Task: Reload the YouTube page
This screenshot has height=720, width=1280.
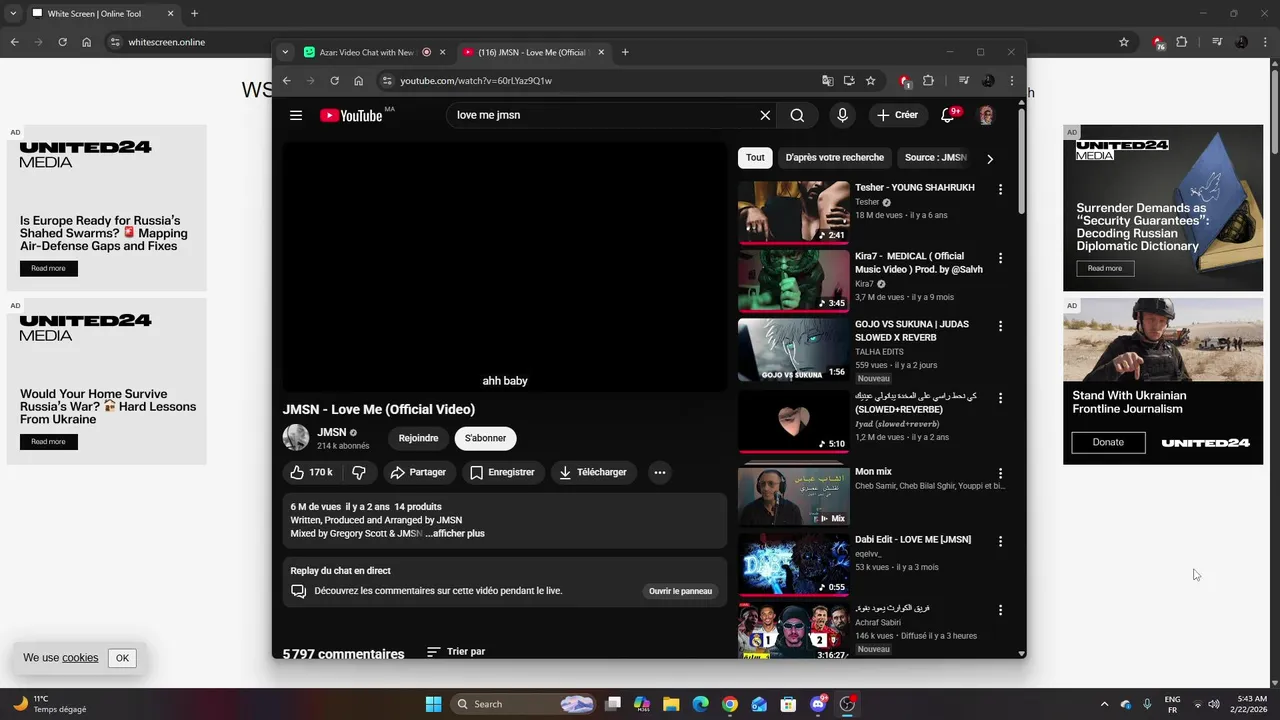Action: (334, 81)
